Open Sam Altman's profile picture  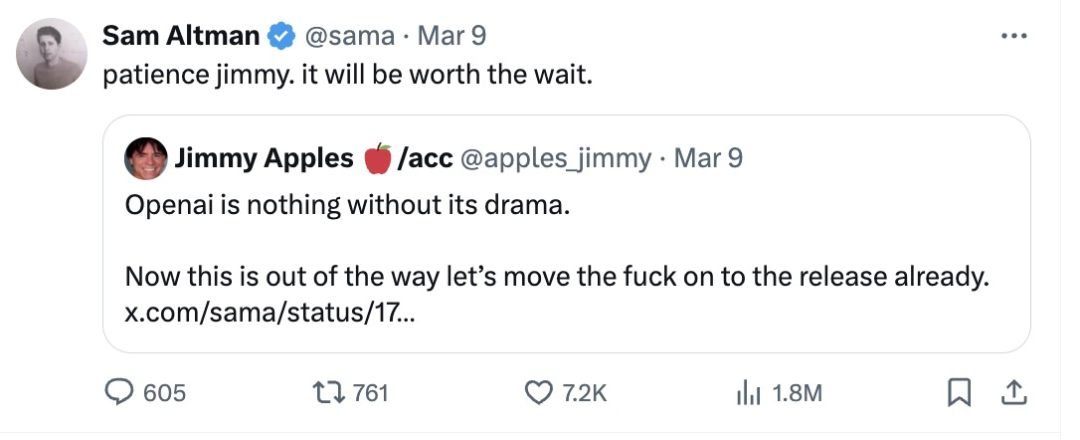tap(52, 54)
